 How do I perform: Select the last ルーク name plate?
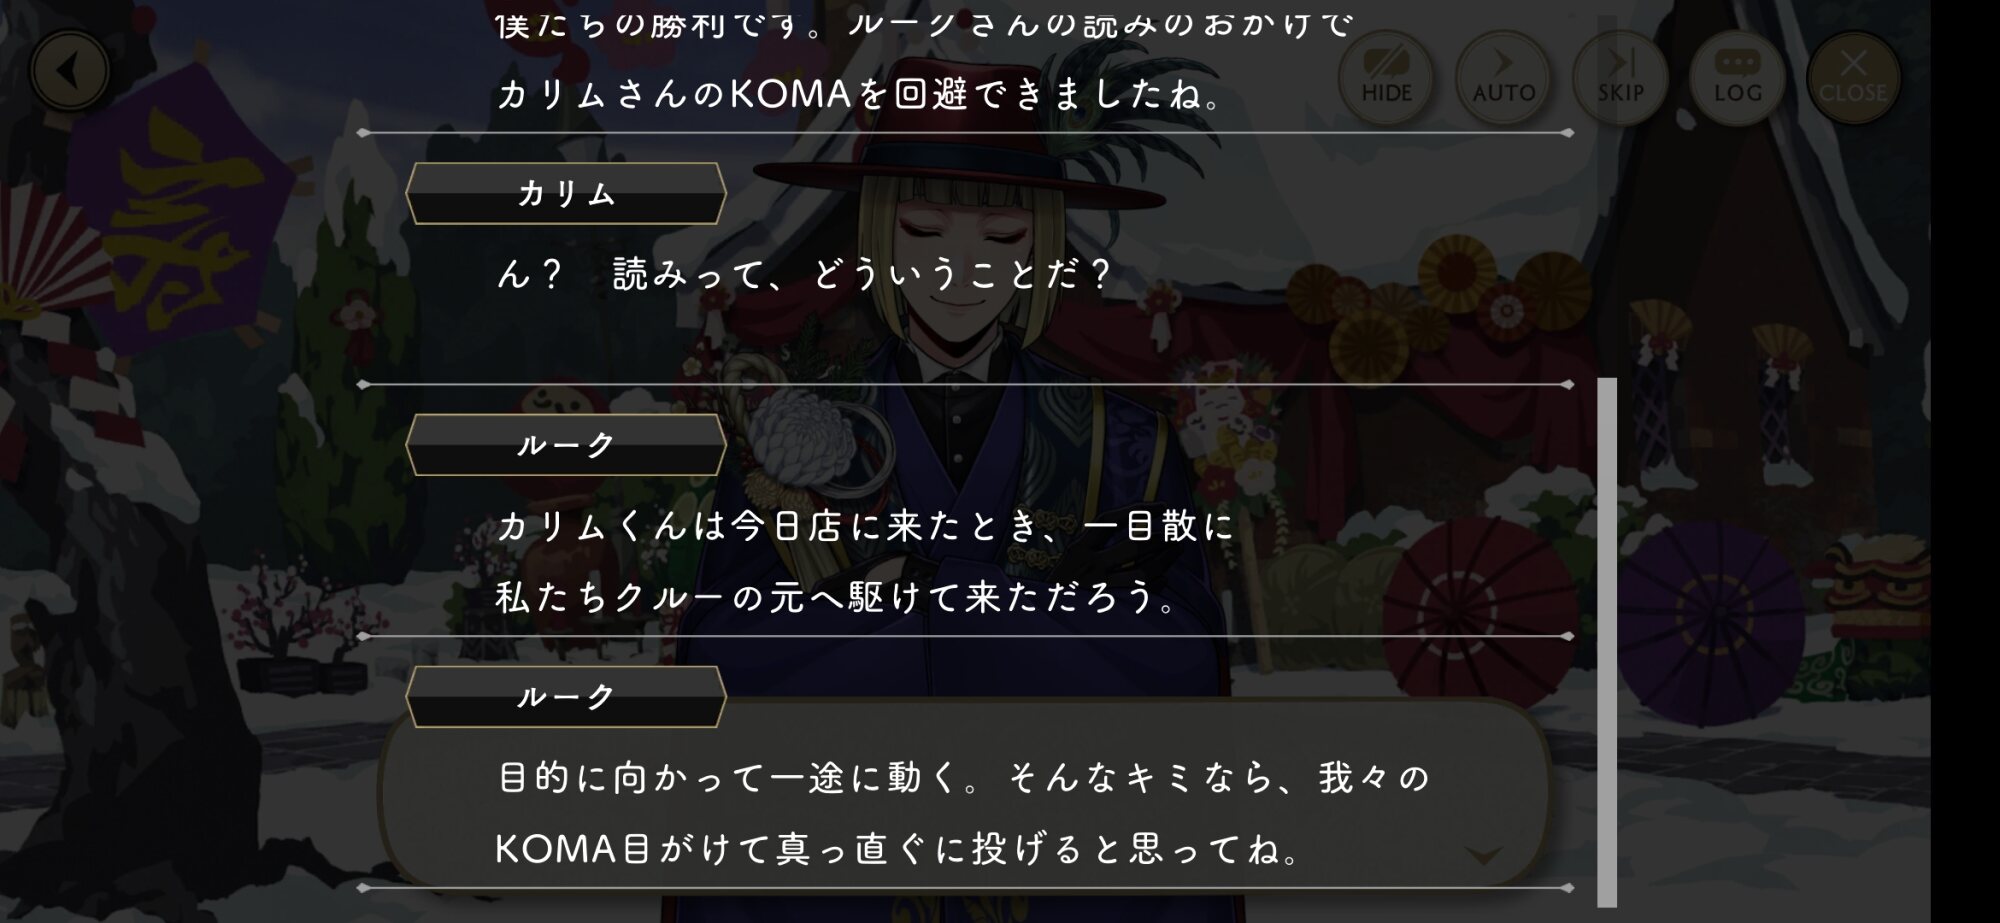point(566,696)
